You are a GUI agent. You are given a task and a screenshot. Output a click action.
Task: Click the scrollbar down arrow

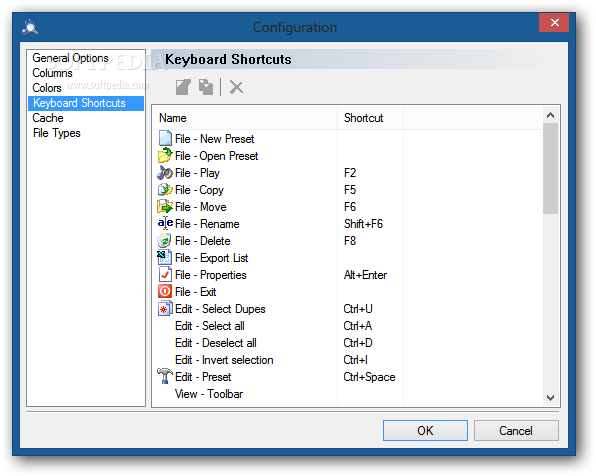[x=550, y=398]
